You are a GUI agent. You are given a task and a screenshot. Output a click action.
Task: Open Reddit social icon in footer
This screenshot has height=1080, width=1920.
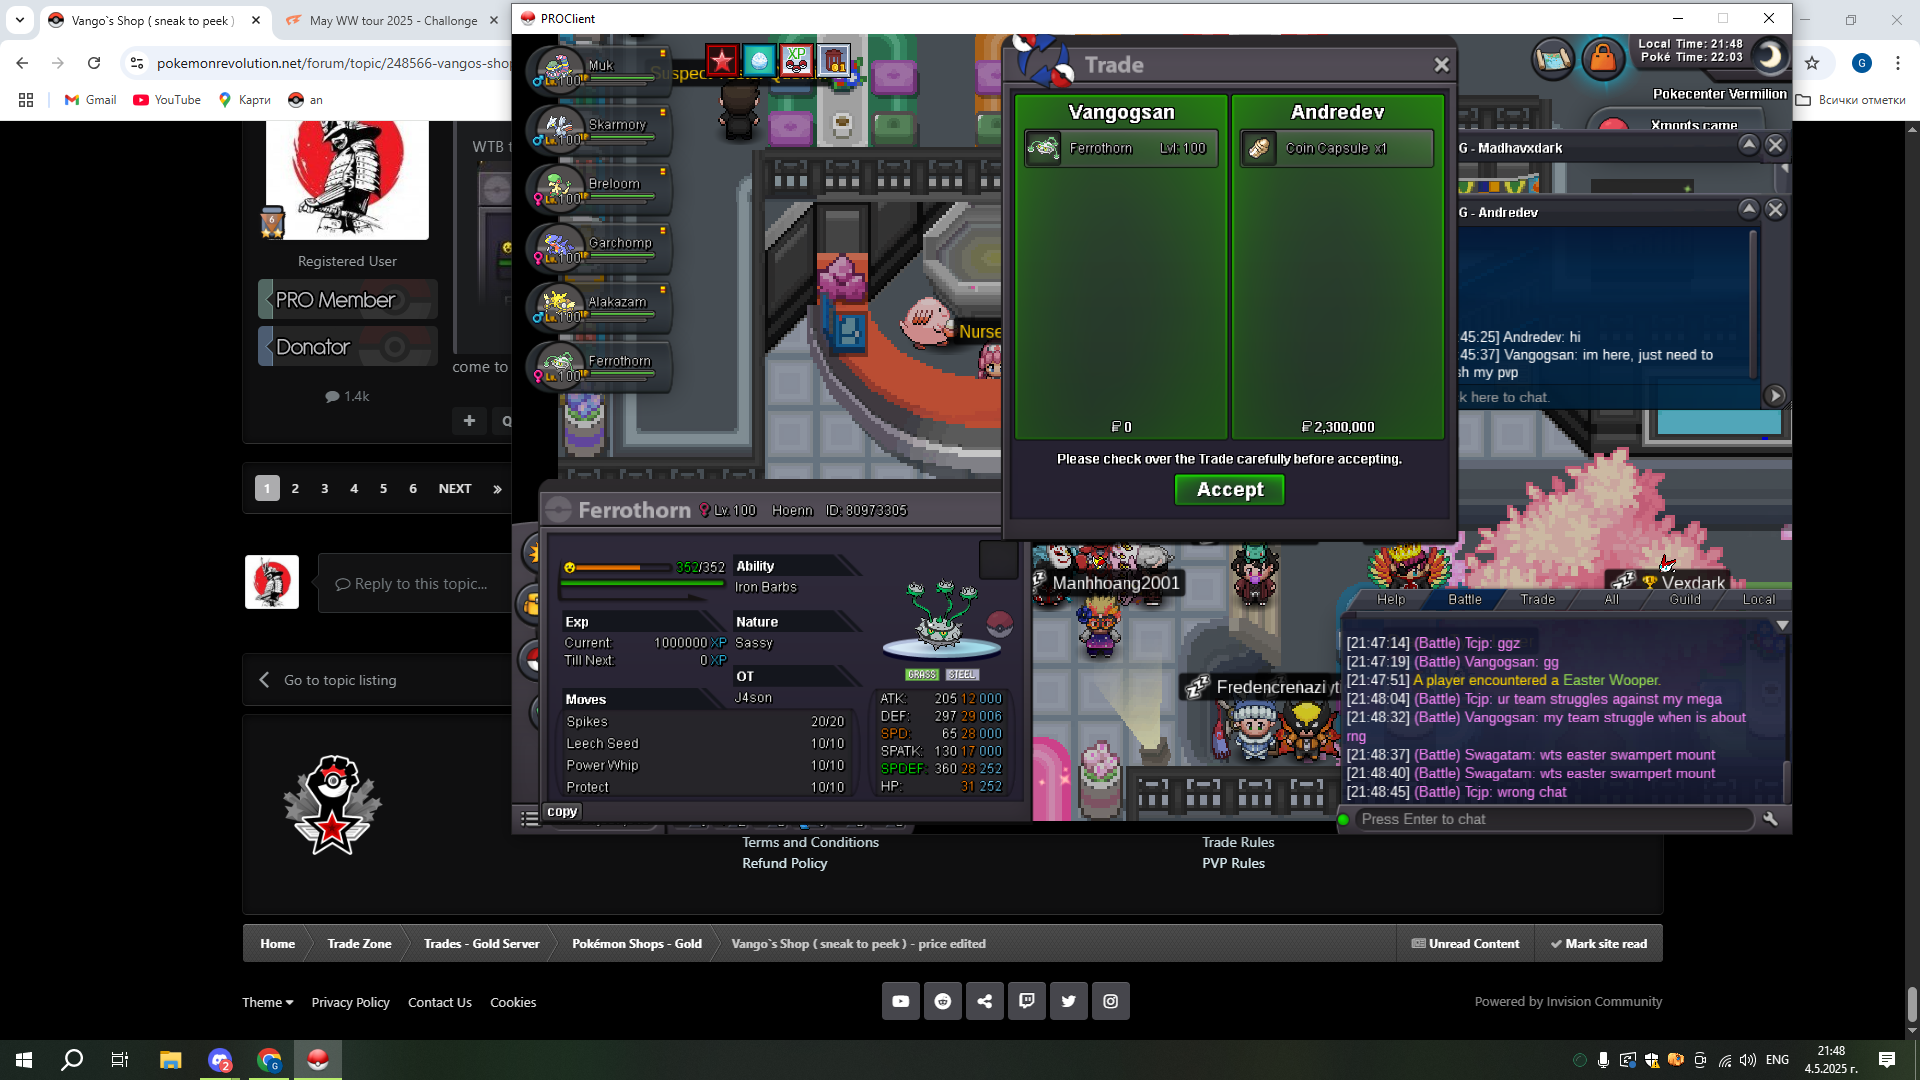pos(943,1001)
